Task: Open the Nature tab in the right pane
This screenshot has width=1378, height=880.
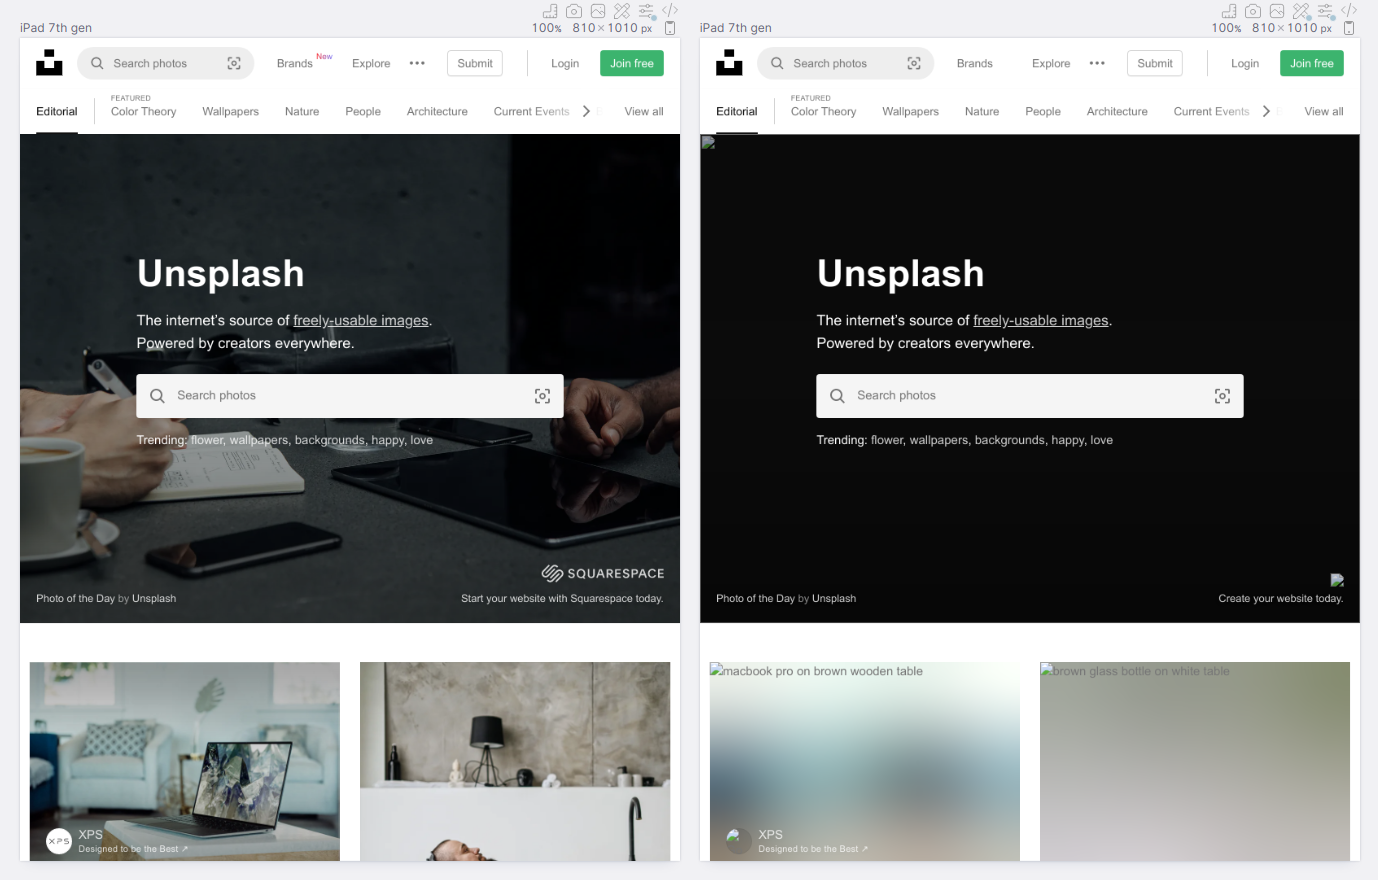Action: (x=982, y=111)
